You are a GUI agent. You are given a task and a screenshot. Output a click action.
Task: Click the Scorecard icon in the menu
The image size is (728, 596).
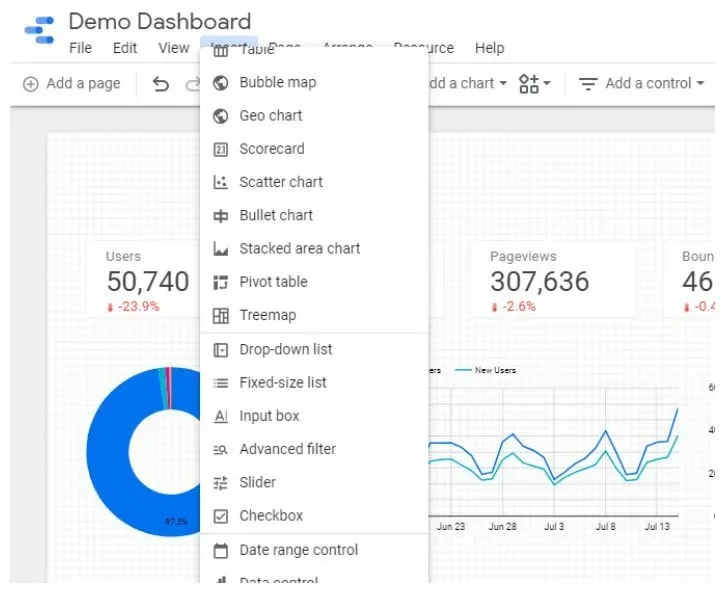point(221,149)
